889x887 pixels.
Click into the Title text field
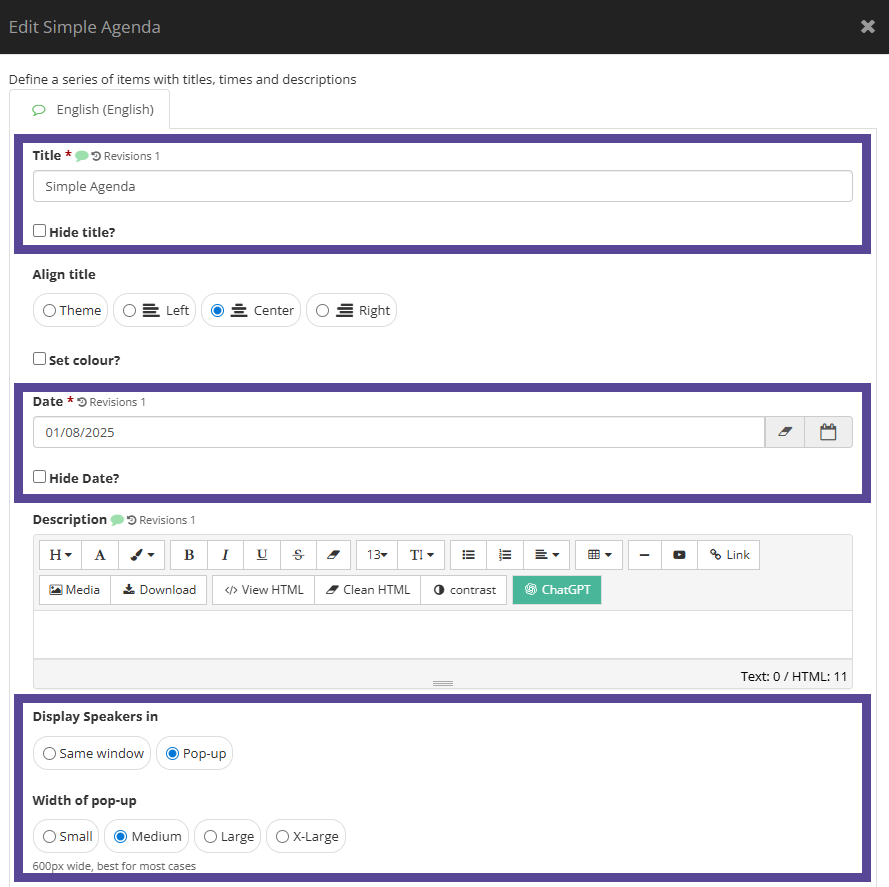443,186
